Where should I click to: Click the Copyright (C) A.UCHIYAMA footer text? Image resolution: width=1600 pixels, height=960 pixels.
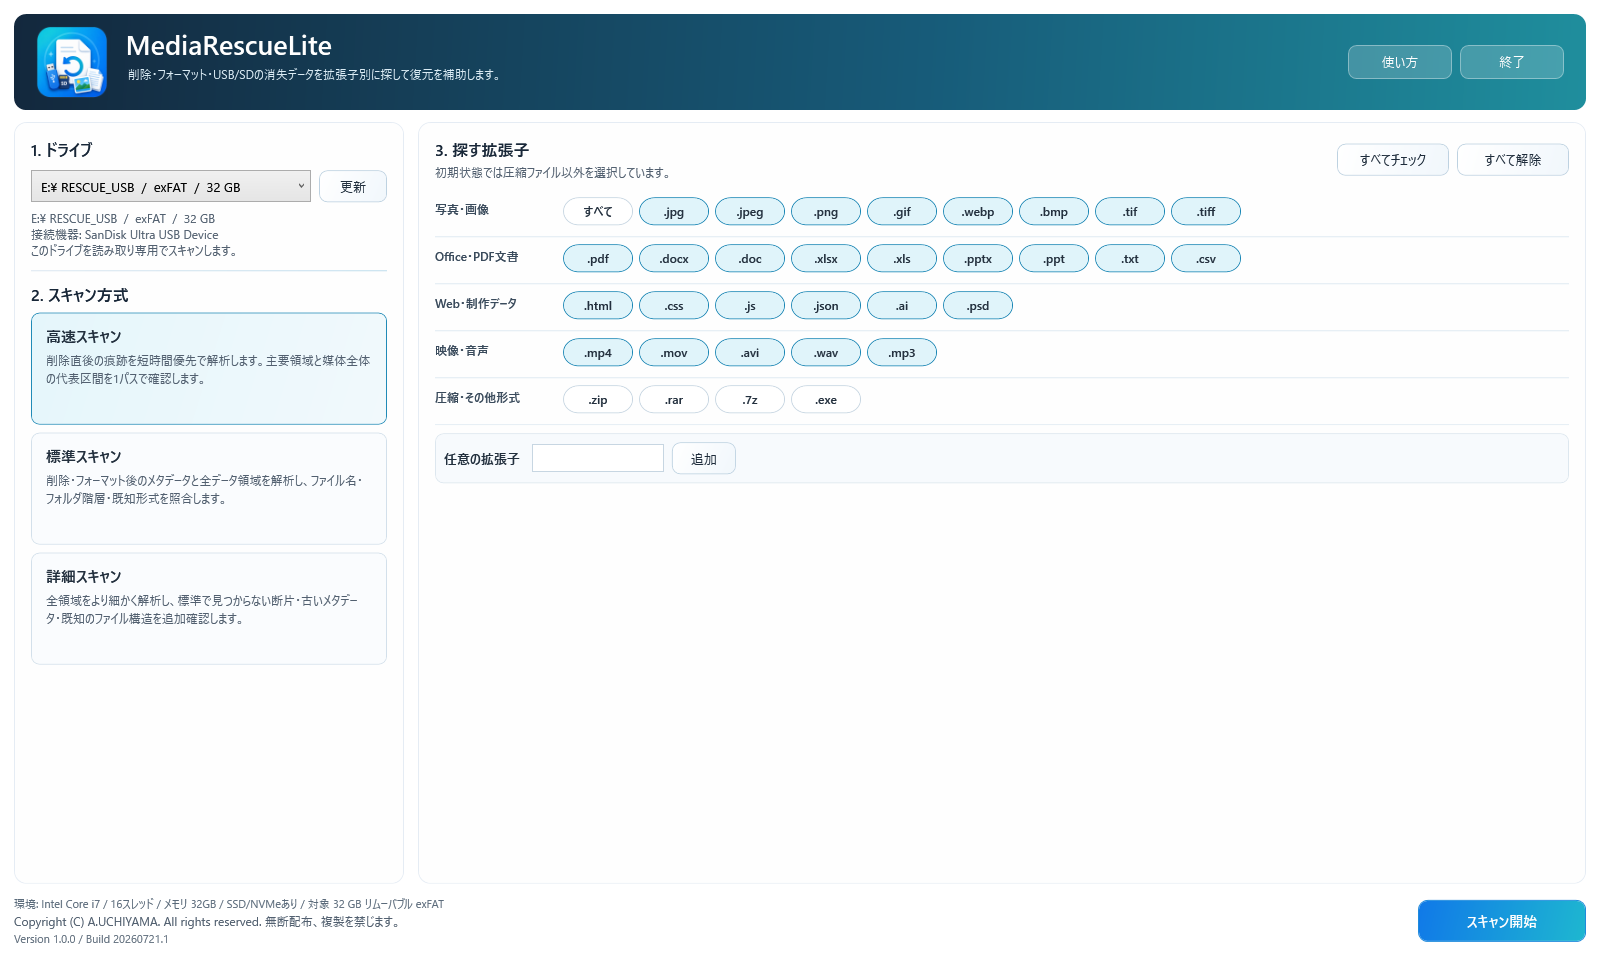tap(209, 922)
